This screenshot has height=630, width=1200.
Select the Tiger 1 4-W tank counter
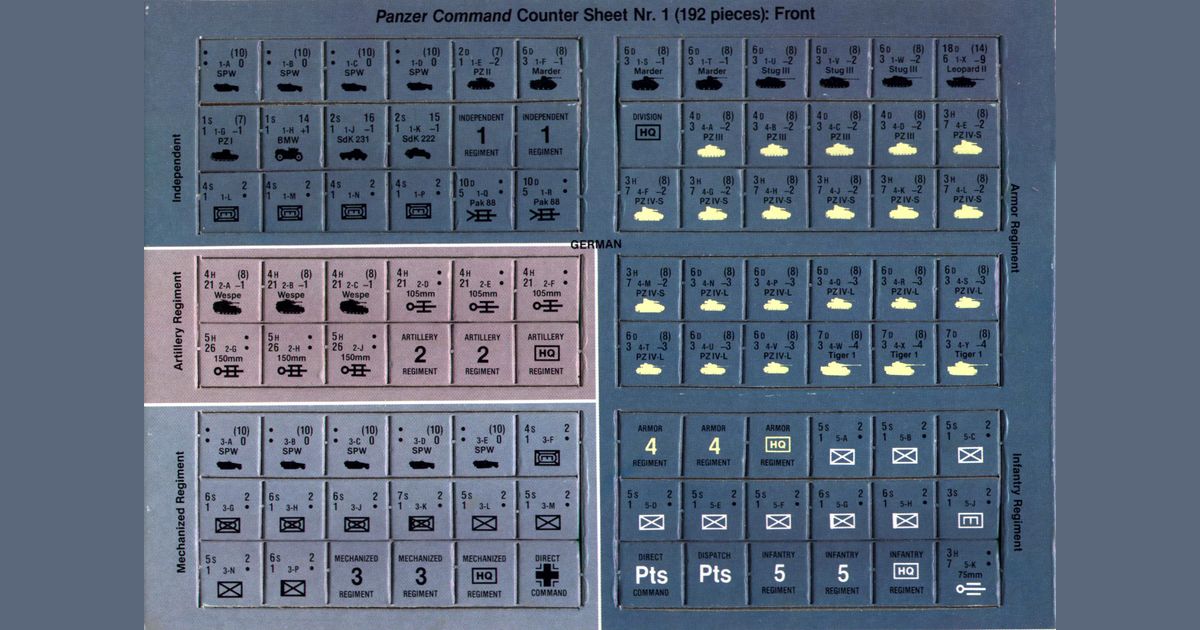tap(840, 354)
